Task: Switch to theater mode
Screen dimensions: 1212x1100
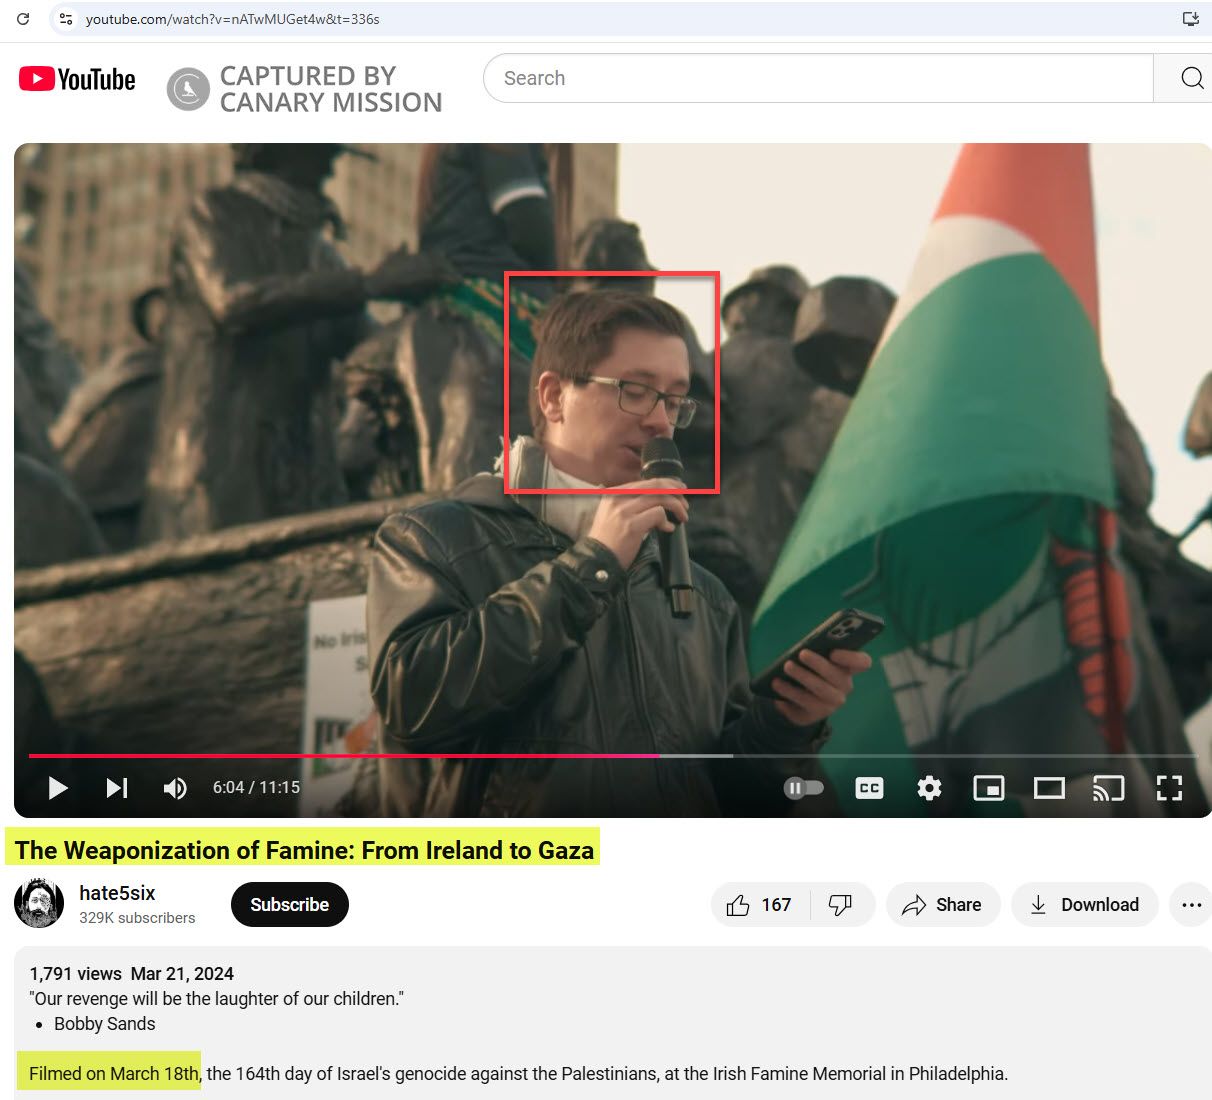Action: pyautogui.click(x=1048, y=788)
